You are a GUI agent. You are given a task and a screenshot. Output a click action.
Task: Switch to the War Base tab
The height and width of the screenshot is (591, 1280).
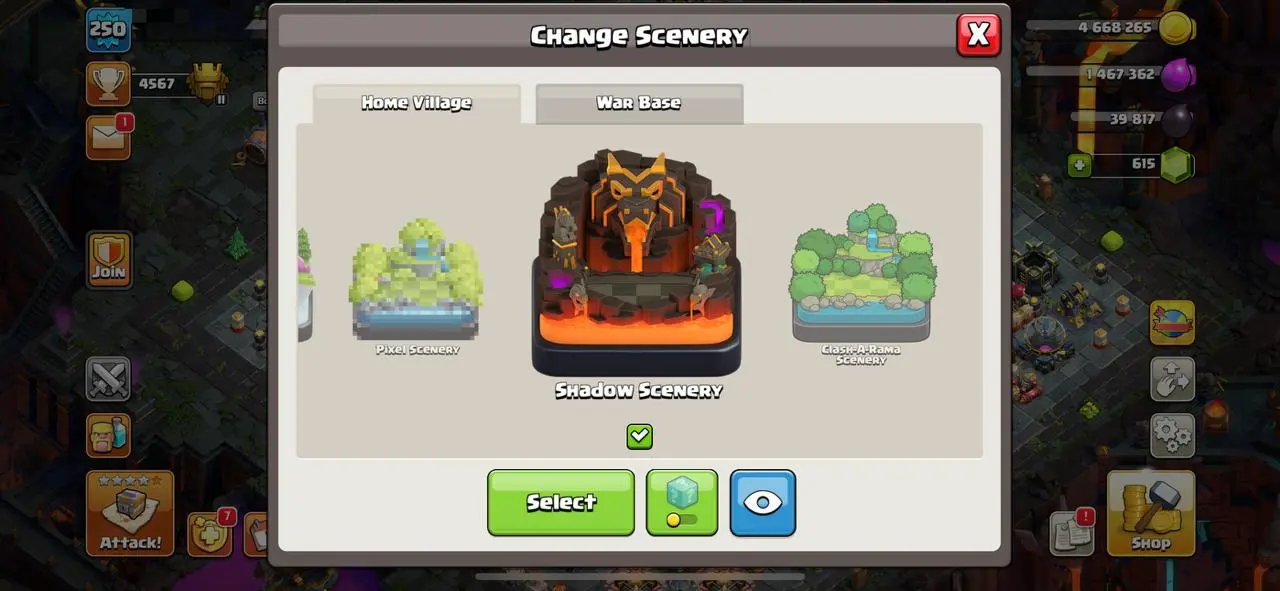tap(639, 103)
